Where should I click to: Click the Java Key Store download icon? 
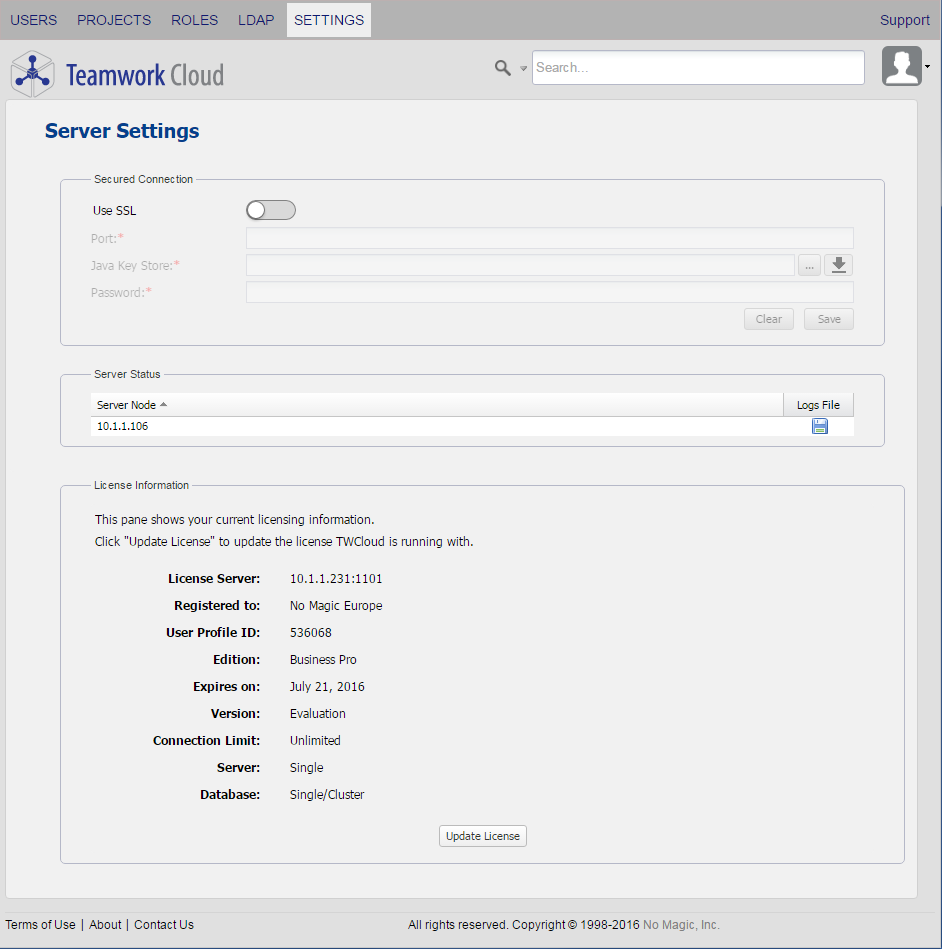pos(838,265)
